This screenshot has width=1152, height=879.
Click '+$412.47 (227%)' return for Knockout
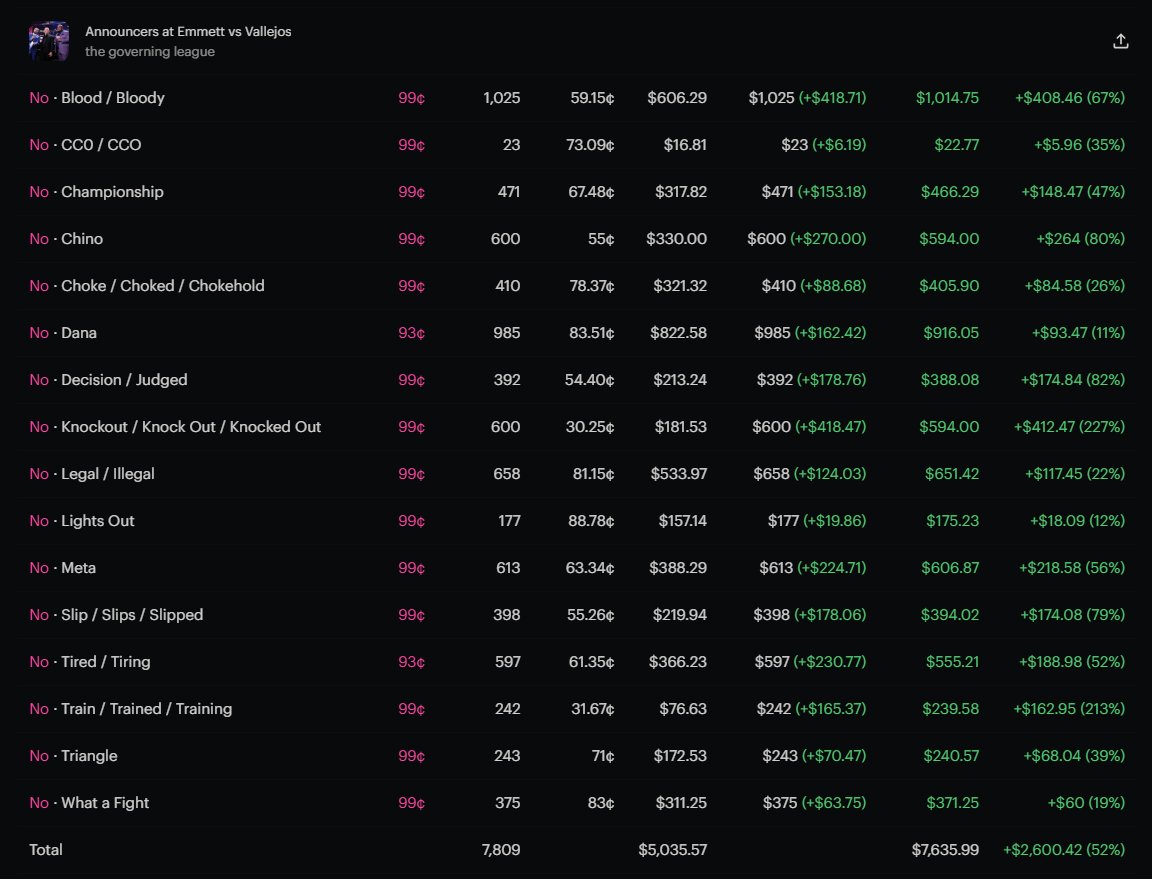[1069, 427]
